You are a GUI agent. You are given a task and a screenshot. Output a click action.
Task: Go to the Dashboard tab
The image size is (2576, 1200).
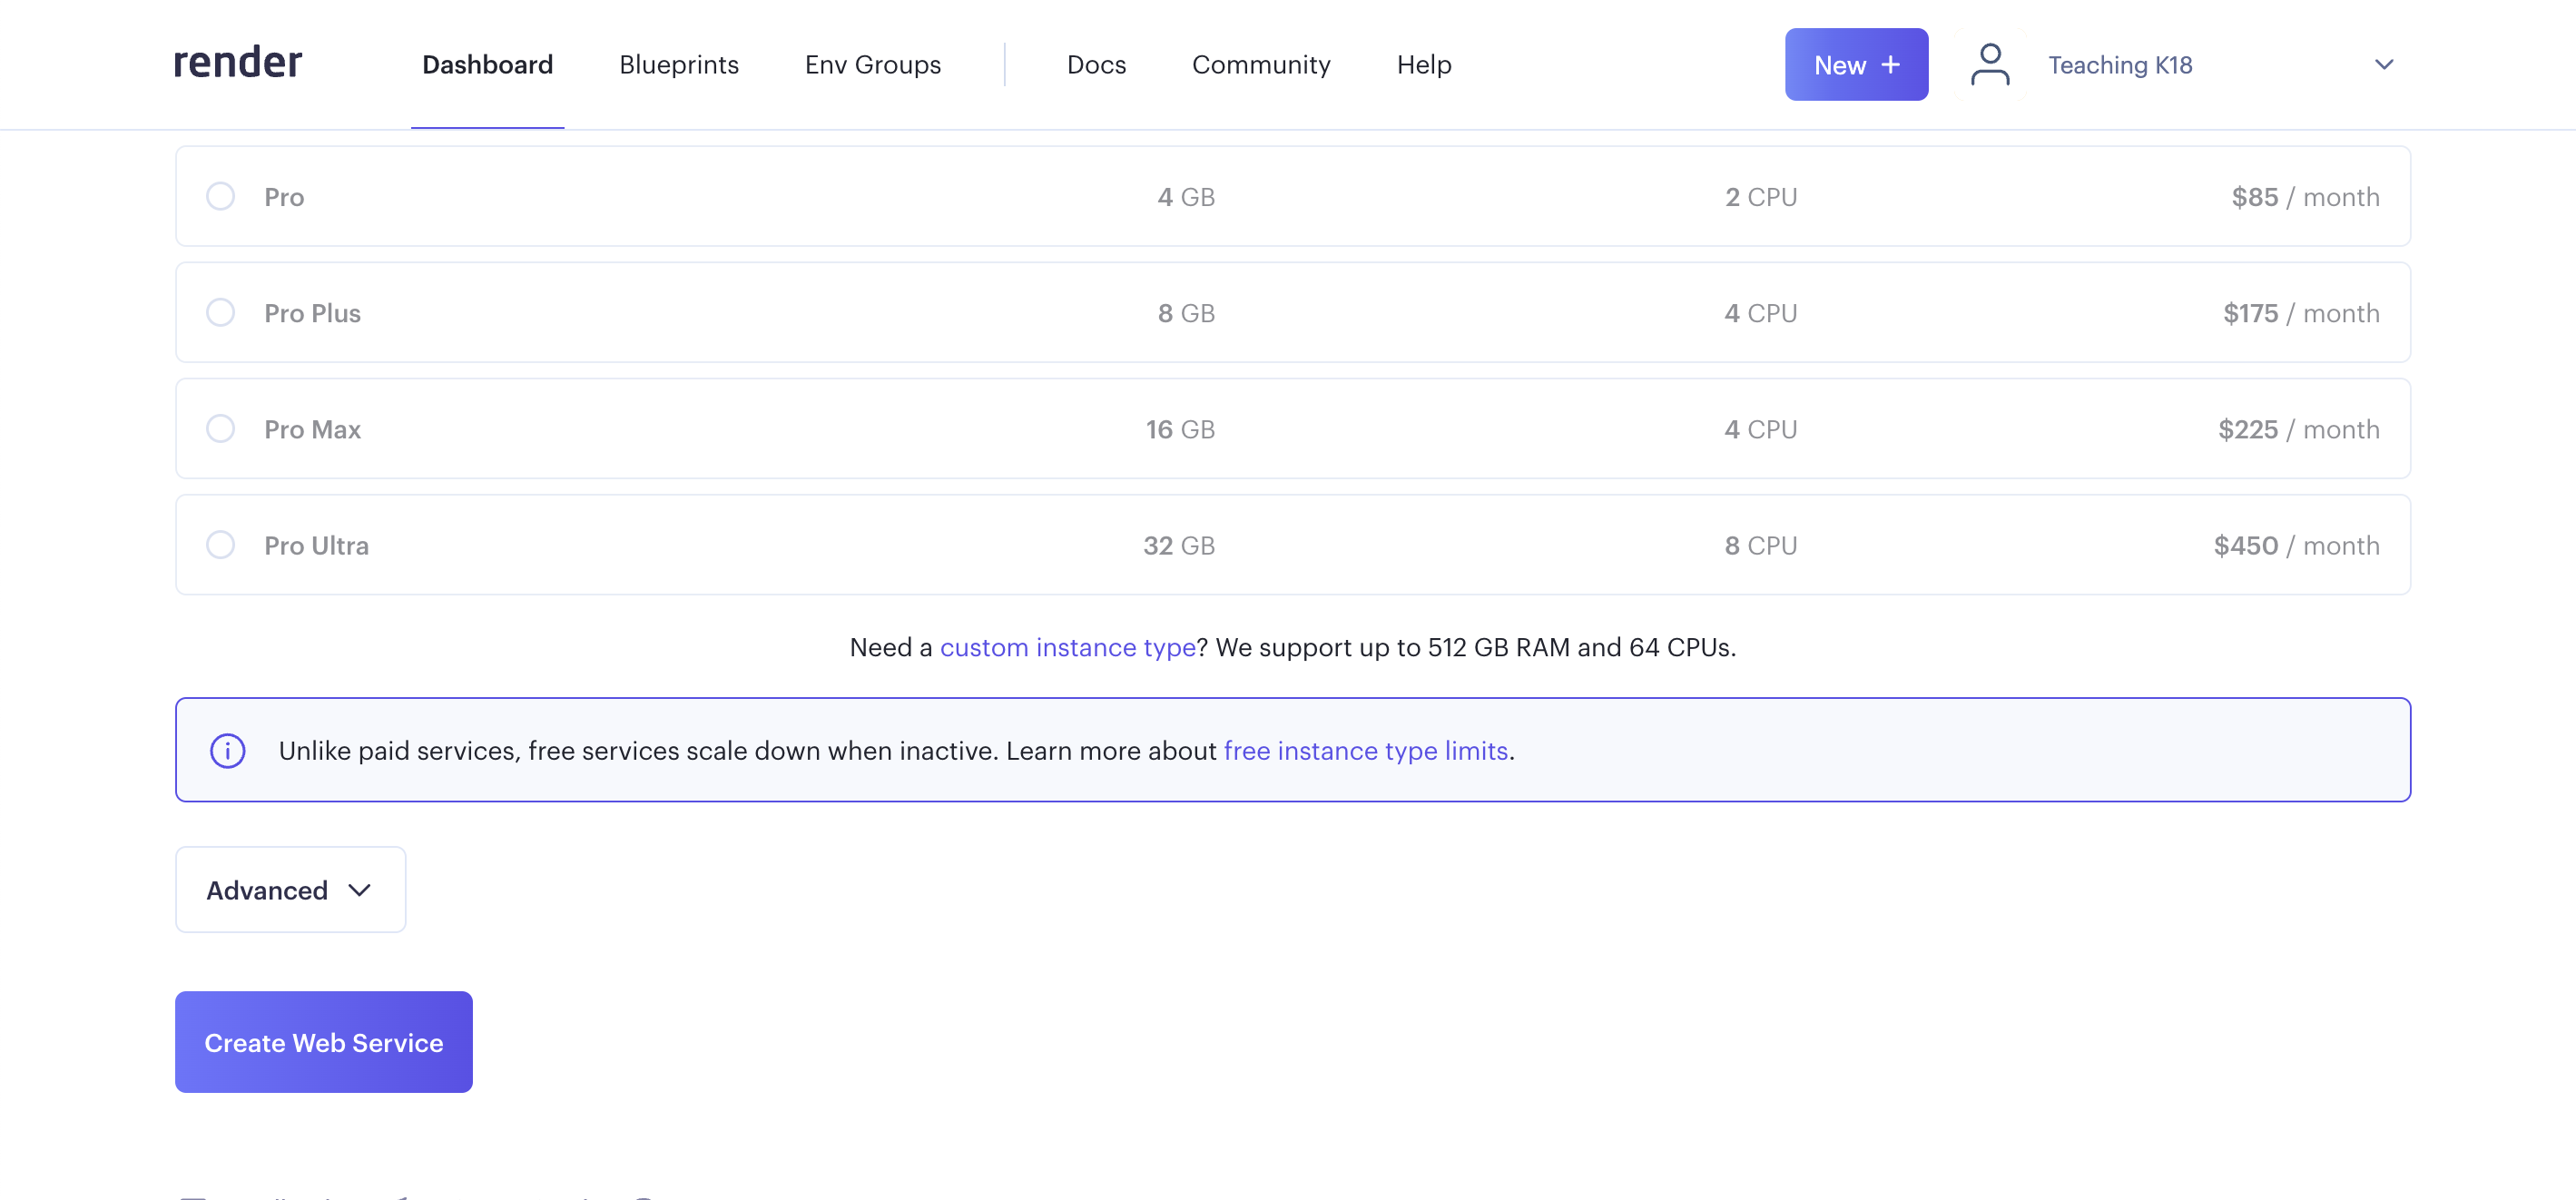[x=487, y=65]
